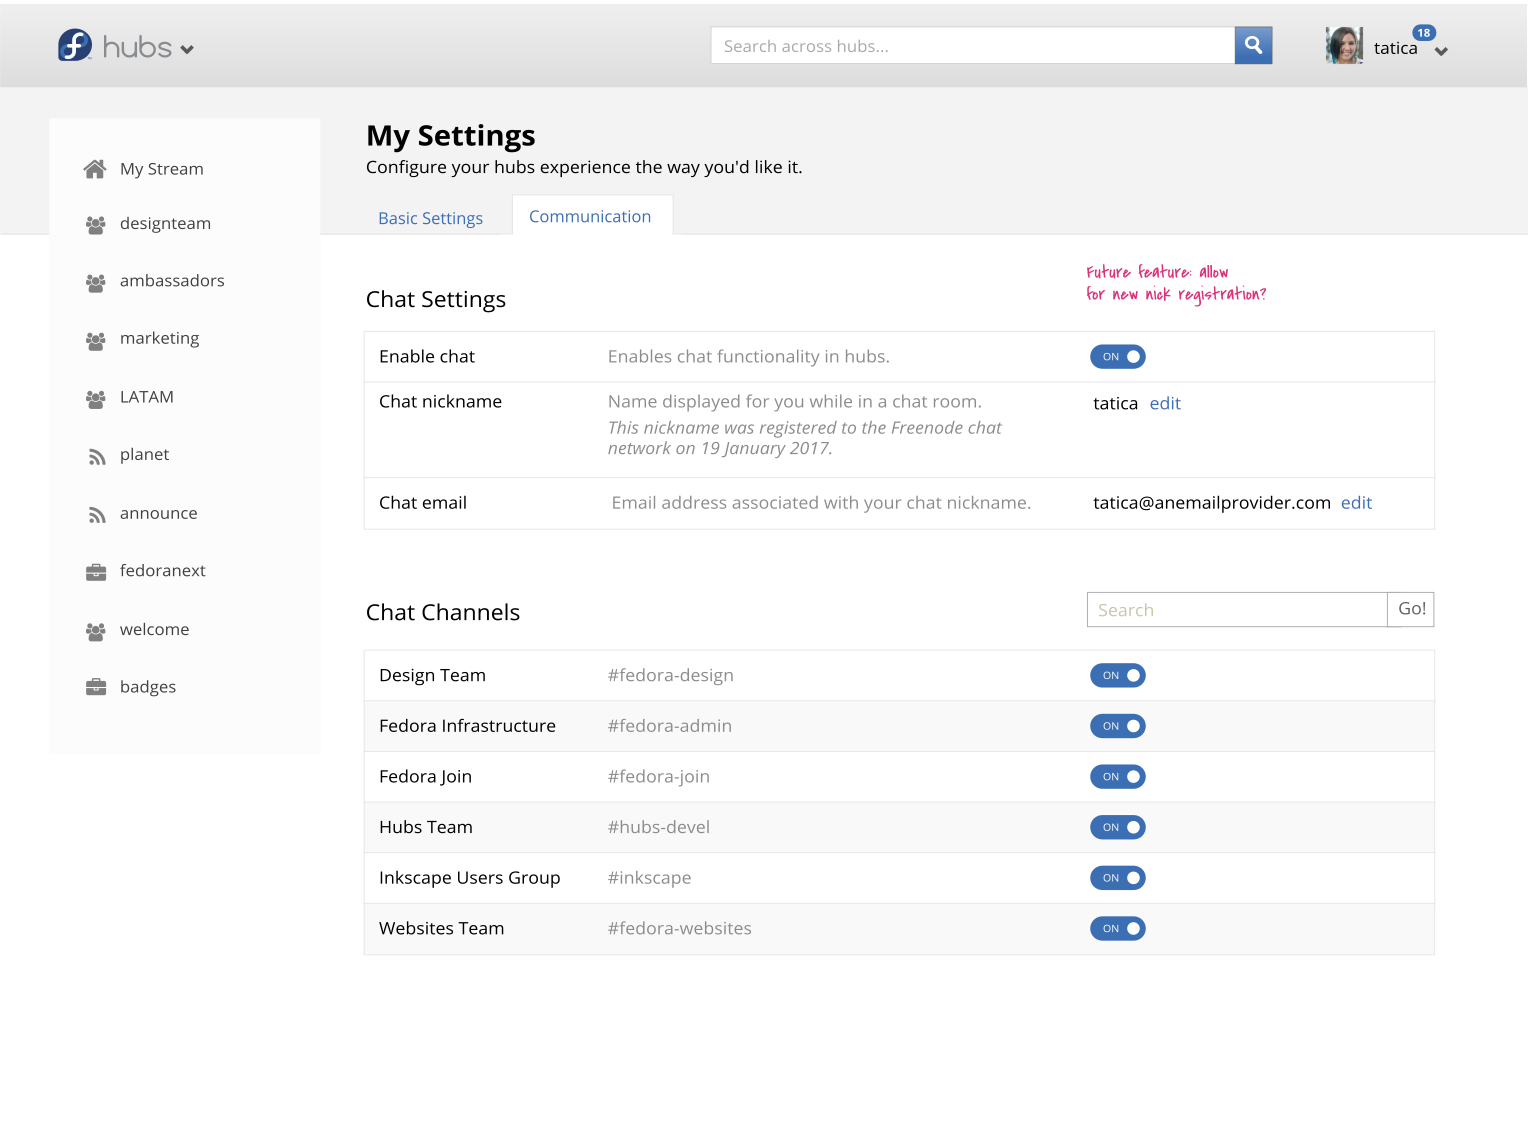Screen dimensions: 1528x1125
Task: Click the fedoranext briefcase icon
Action: tap(96, 572)
